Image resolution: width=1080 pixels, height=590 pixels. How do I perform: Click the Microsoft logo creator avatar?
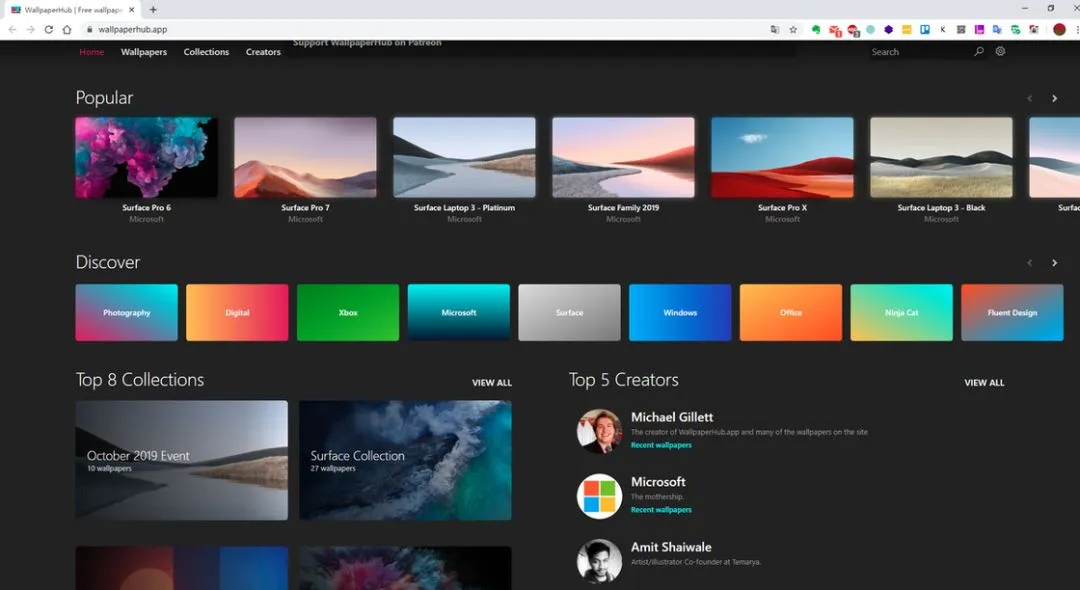pyautogui.click(x=599, y=496)
